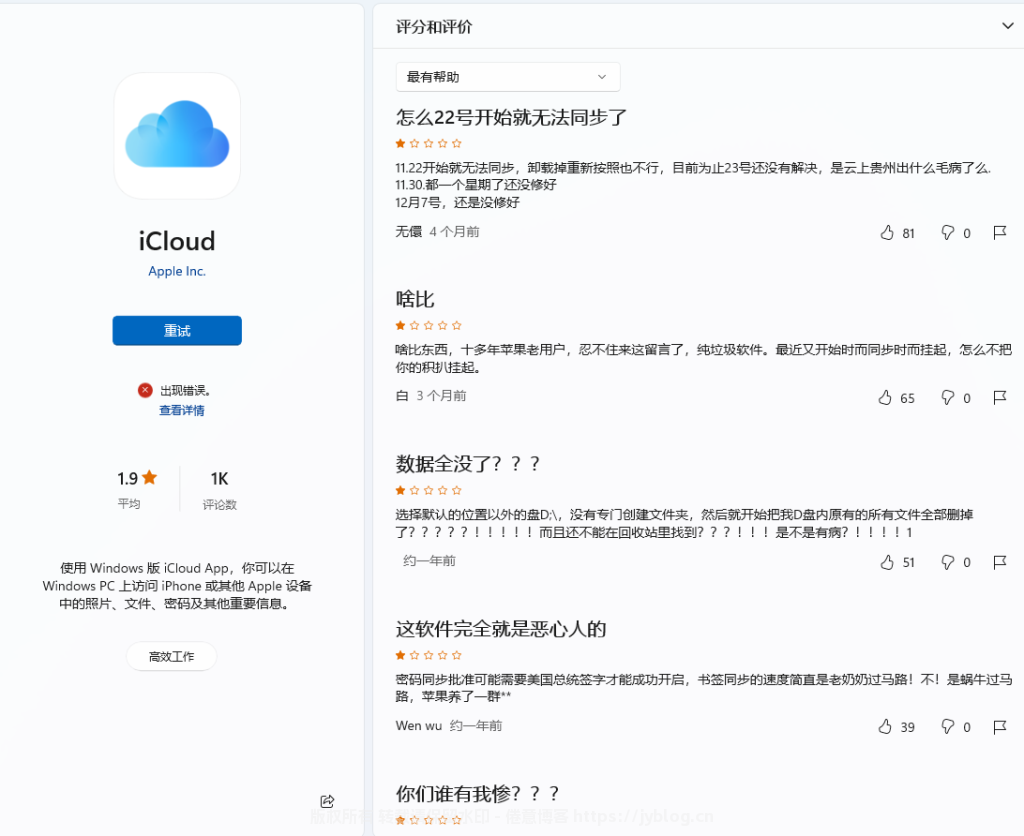The height and width of the screenshot is (836, 1024).
Task: Click the 1.9 average star rating
Action: (137, 478)
